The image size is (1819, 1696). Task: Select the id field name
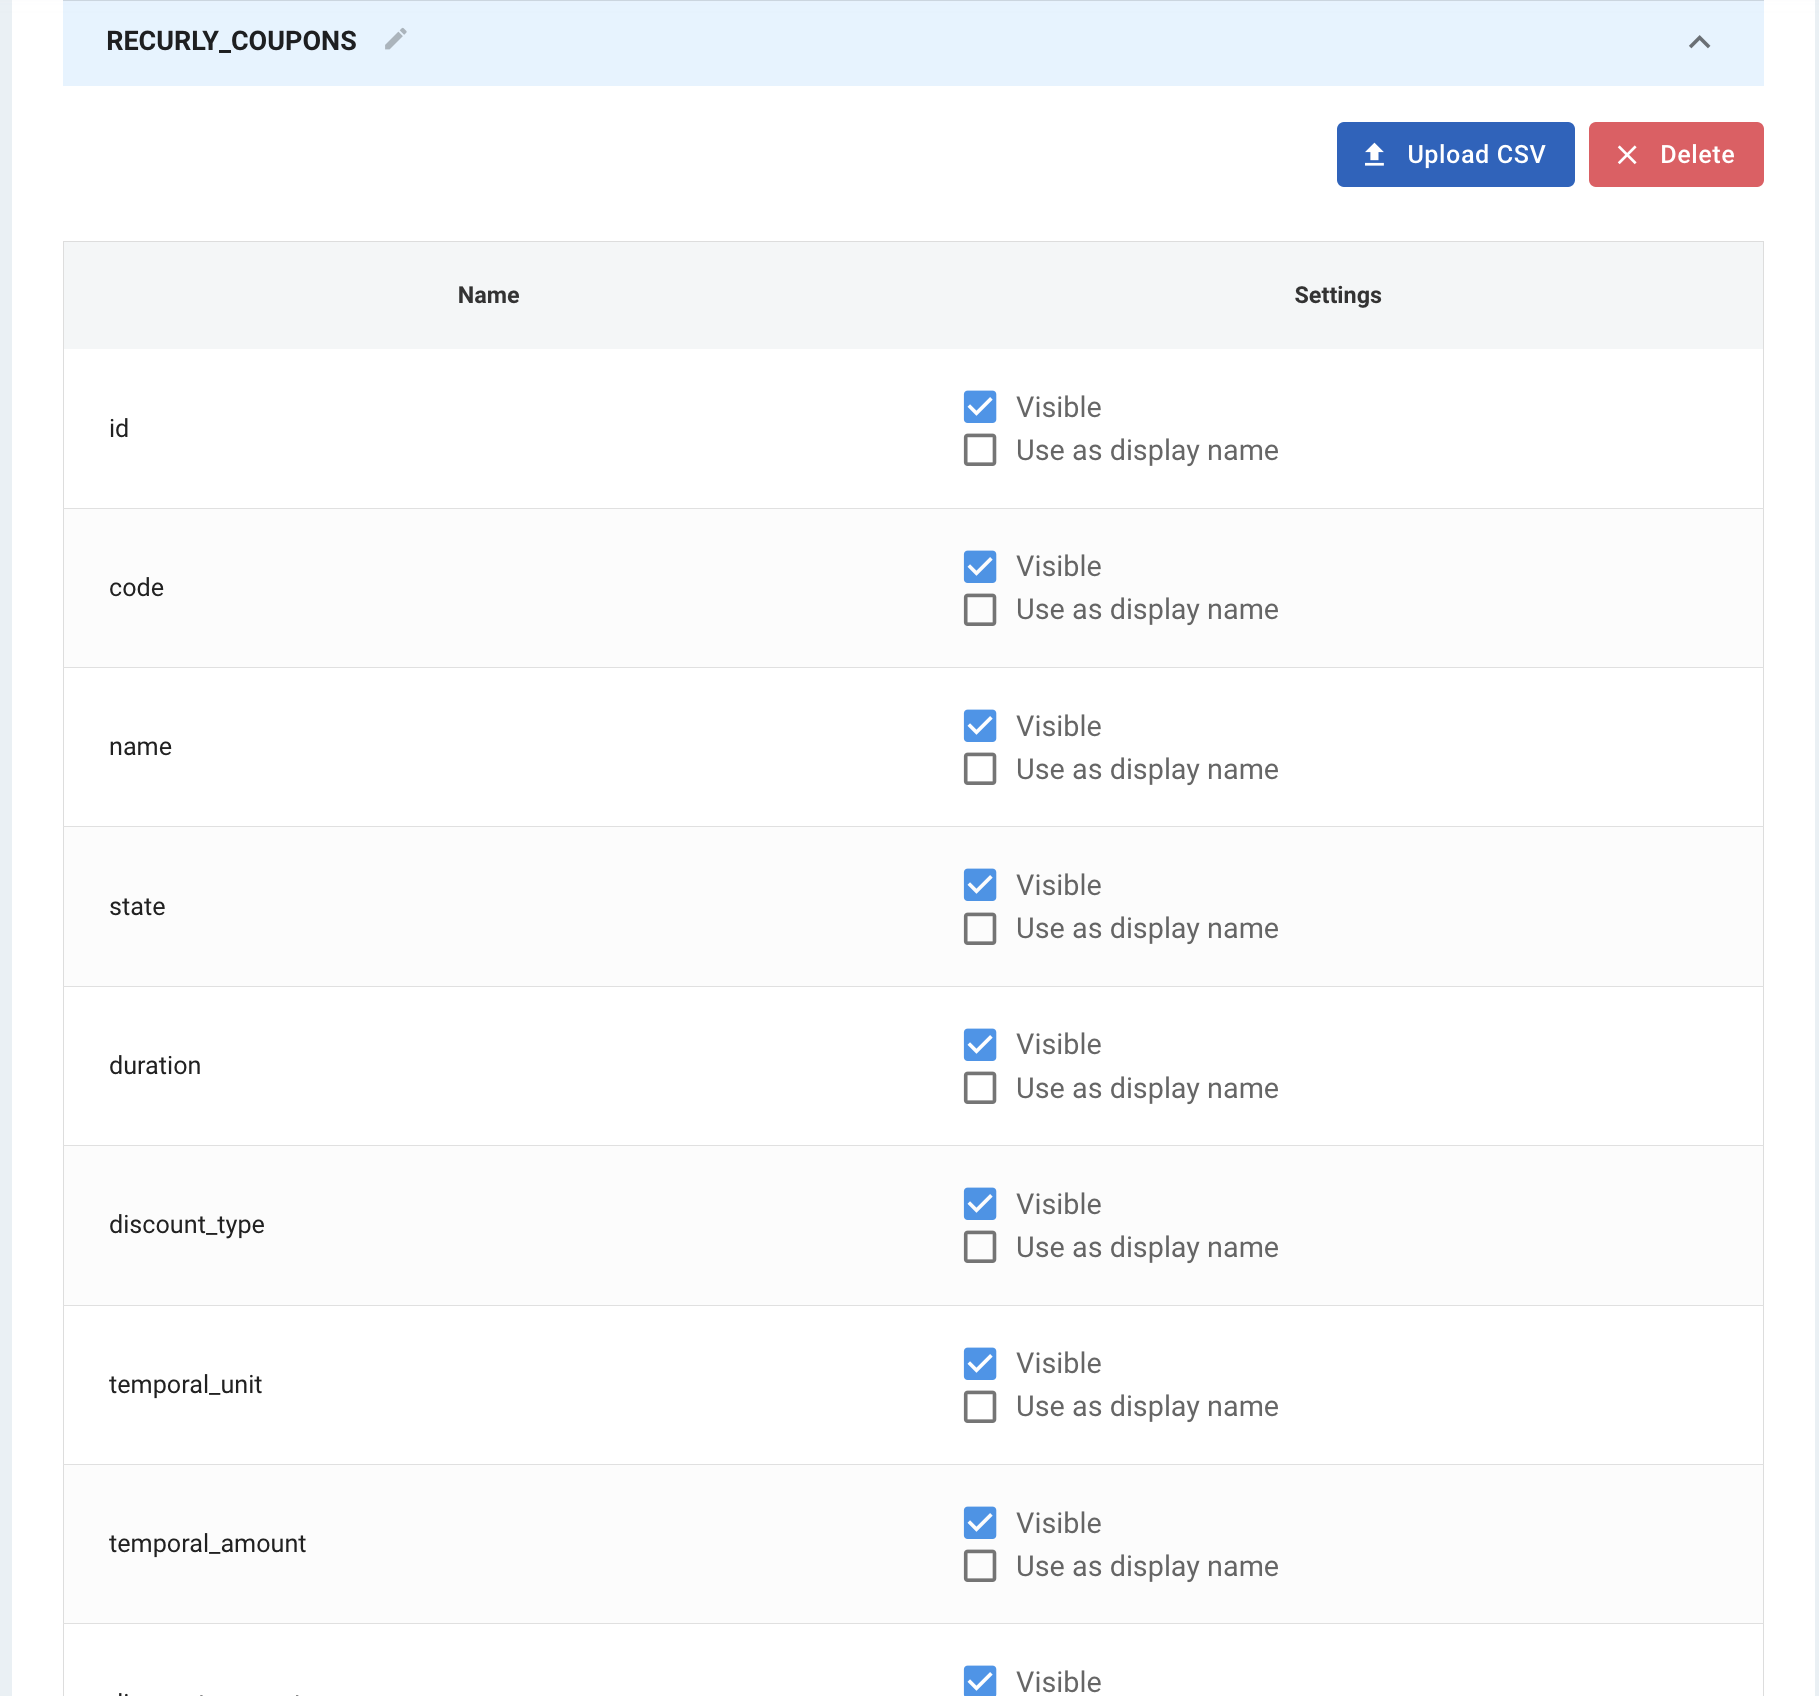pyautogui.click(x=119, y=428)
